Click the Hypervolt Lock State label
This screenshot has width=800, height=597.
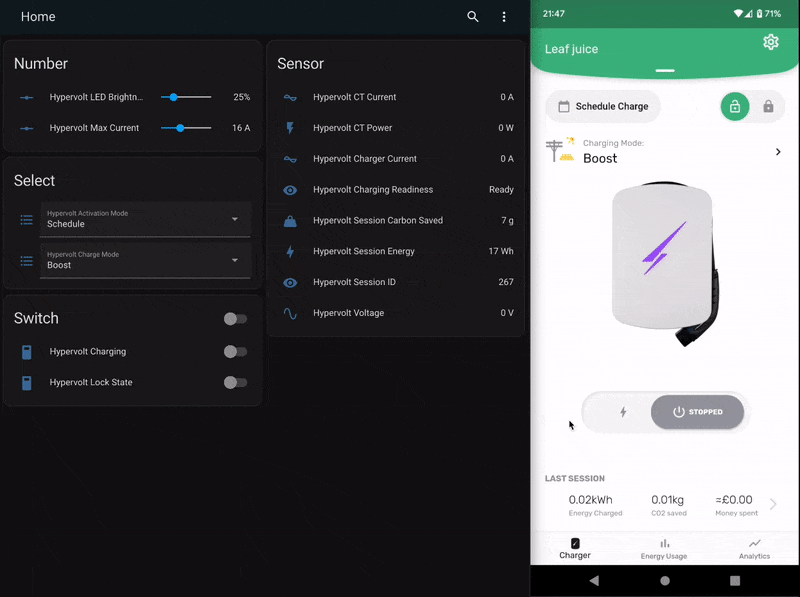pos(91,383)
